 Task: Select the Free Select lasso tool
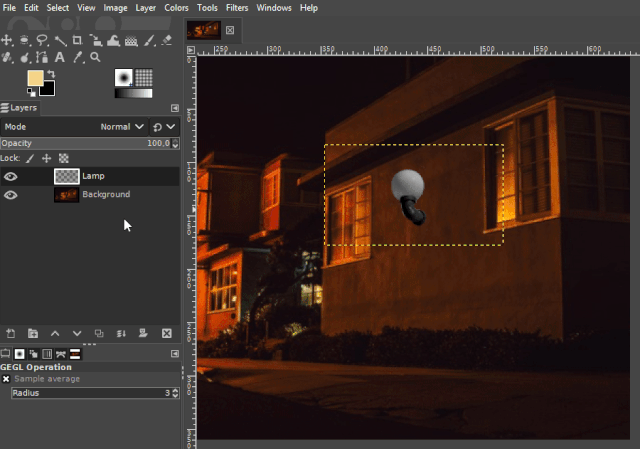pos(42,40)
